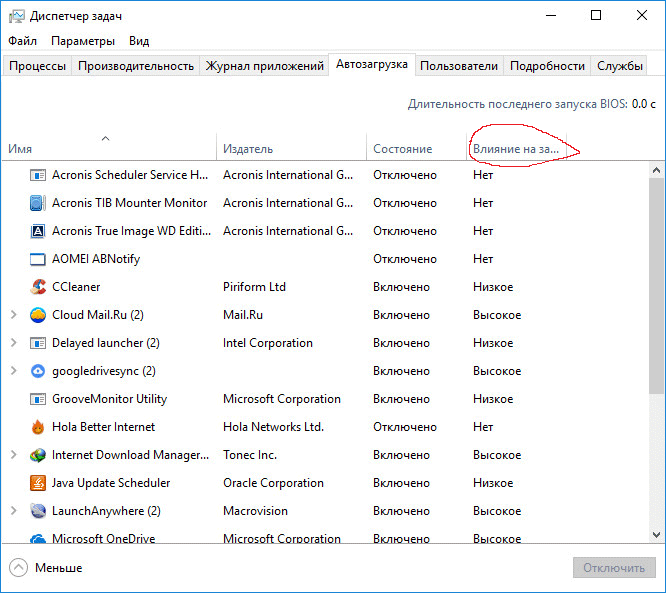This screenshot has height=593, width=666.
Task: Click the Hola Networks Ltd. publisher cell
Action: (x=274, y=427)
